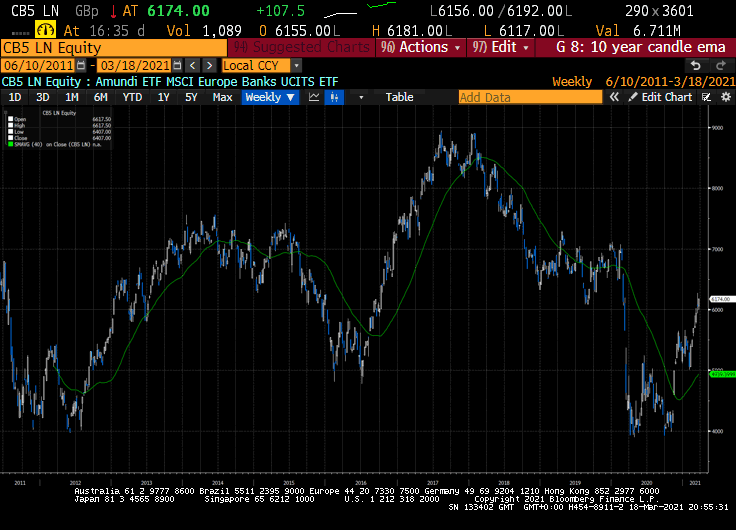Select the 5Y range tab
The image size is (736, 530).
[191, 97]
